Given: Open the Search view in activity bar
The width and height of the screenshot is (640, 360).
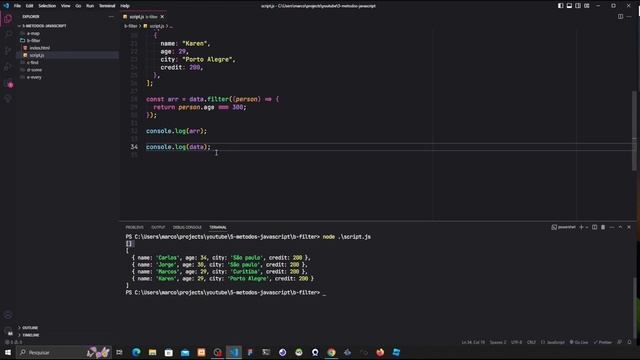Looking at the screenshot, I should [8, 35].
